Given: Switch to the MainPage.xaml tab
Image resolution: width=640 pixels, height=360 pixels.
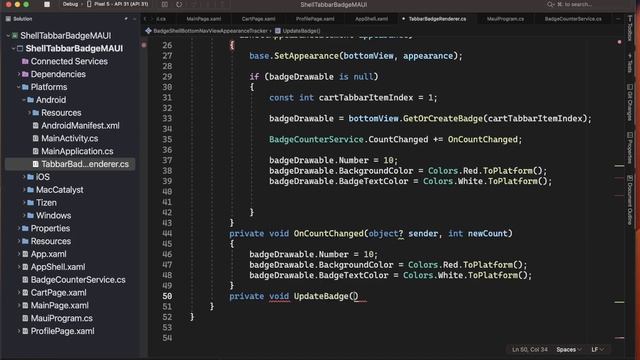Looking at the screenshot, I should (203, 19).
